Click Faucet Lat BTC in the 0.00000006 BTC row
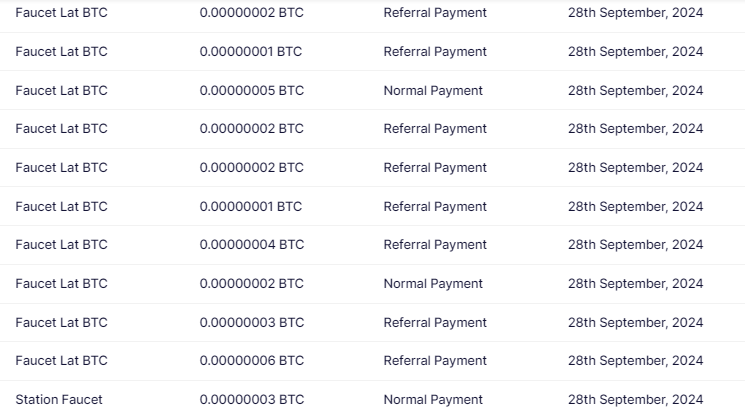 pyautogui.click(x=61, y=360)
